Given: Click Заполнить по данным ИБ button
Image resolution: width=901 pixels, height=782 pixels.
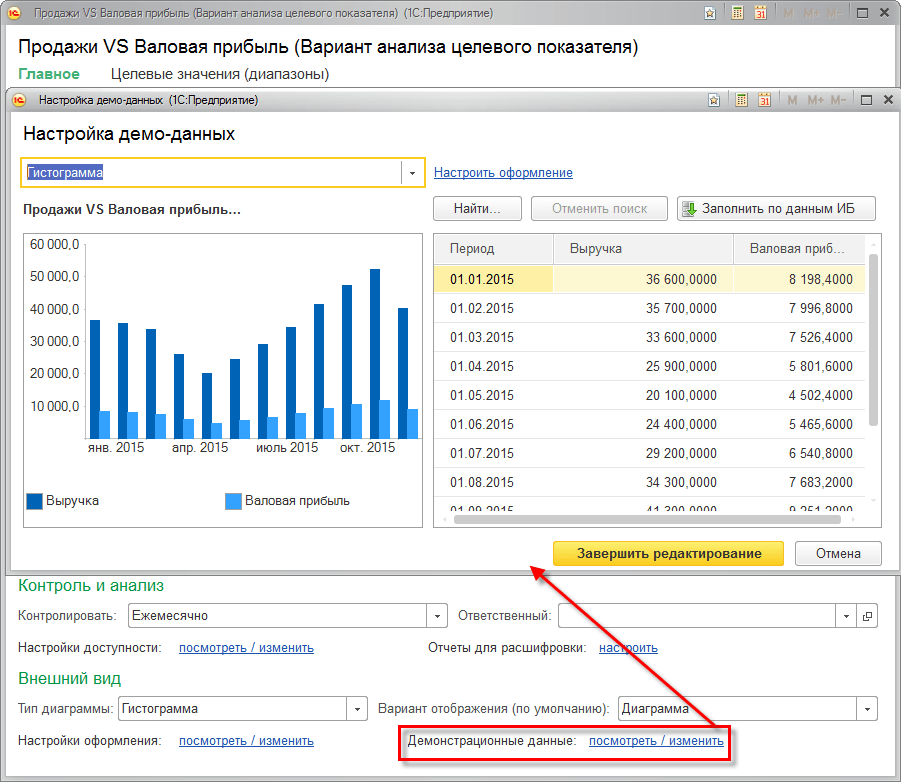Looking at the screenshot, I should pos(776,209).
